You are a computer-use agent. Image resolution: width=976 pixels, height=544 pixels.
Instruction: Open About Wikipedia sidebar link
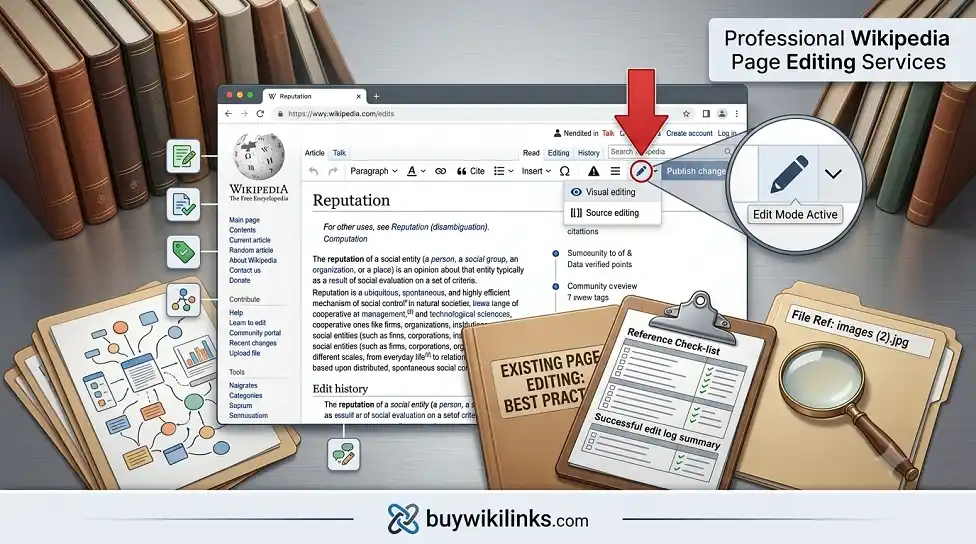point(253,260)
